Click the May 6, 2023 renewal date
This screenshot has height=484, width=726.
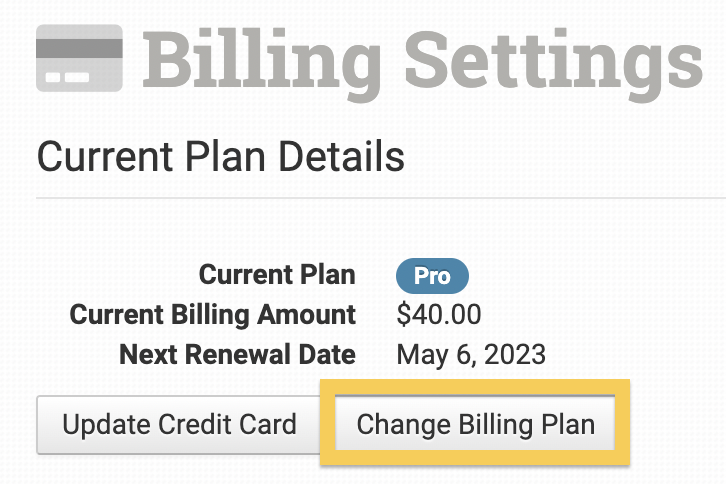(471, 354)
